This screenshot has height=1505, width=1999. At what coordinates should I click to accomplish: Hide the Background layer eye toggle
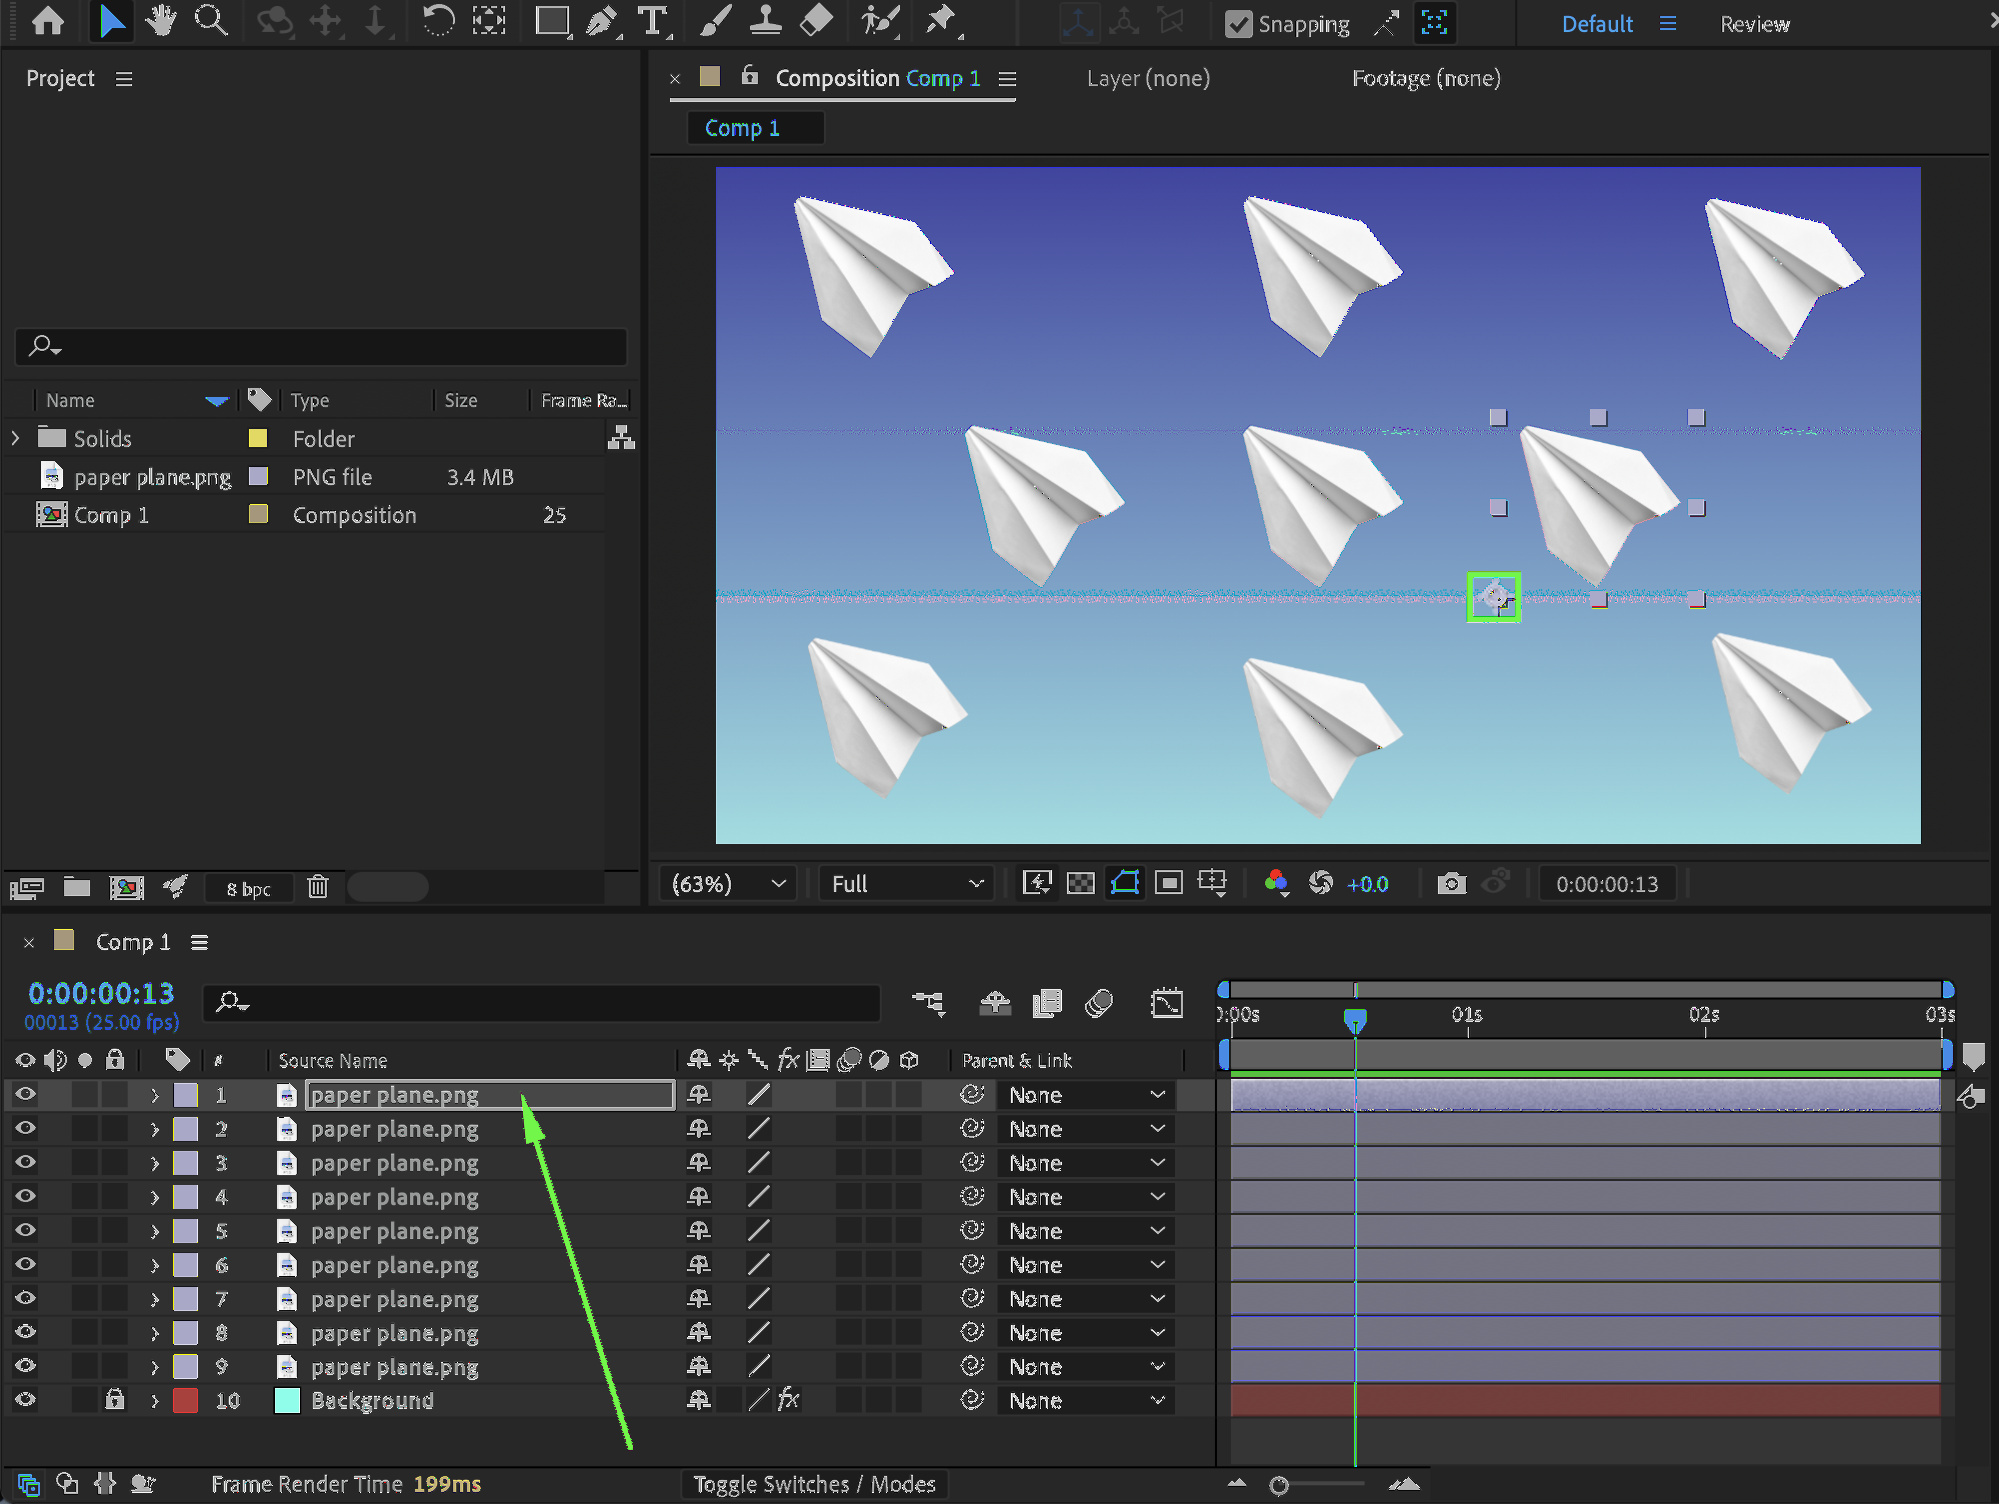[x=25, y=1400]
